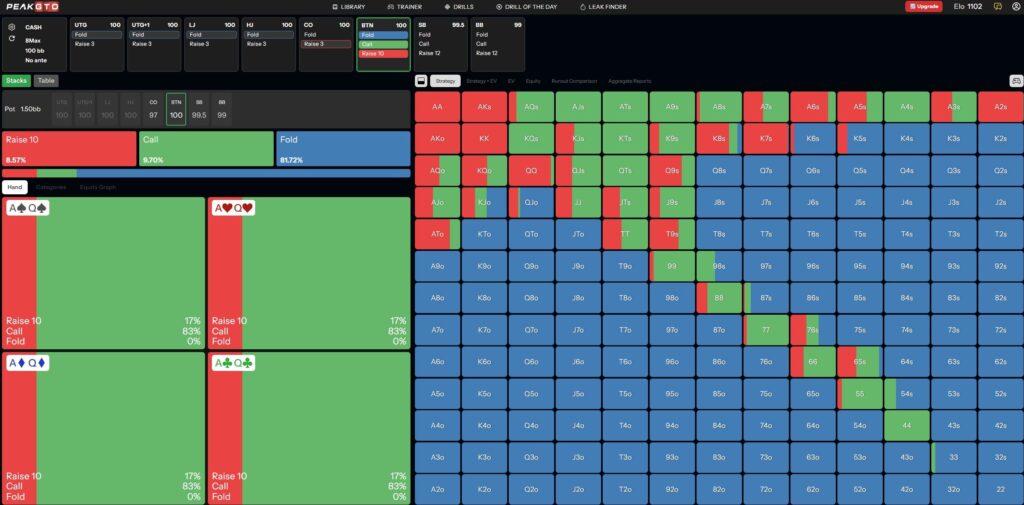Select the Stacks view toggle
The width and height of the screenshot is (1024, 505).
click(x=16, y=80)
